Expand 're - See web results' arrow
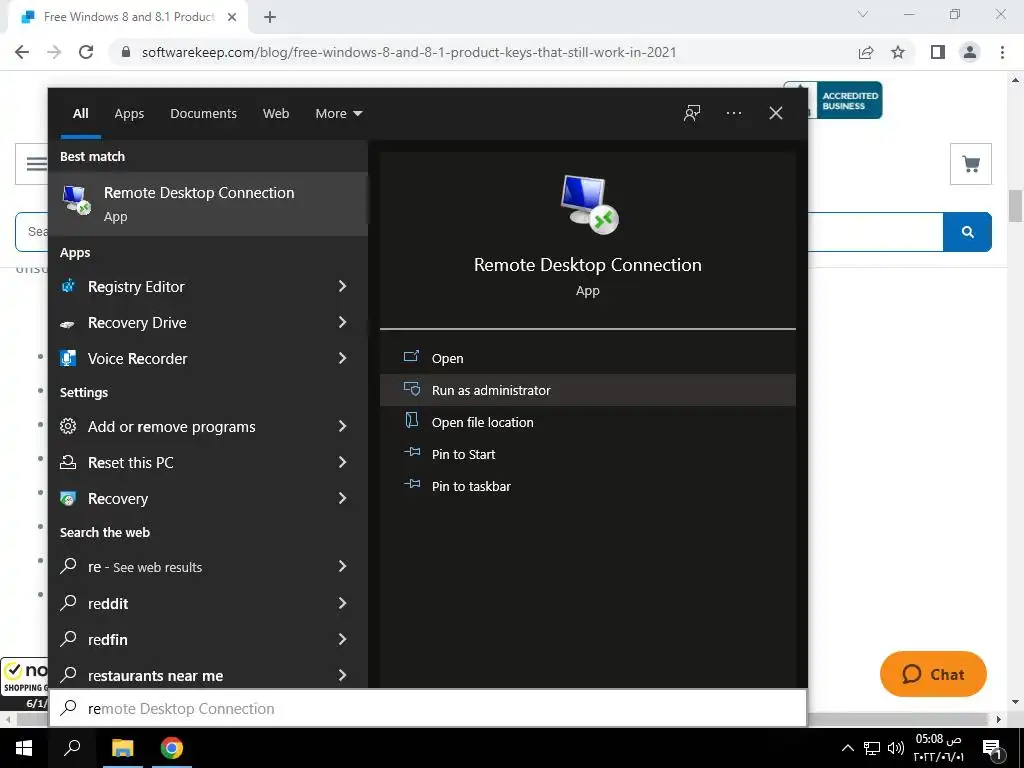Screen dimensions: 1024x768 [342, 566]
